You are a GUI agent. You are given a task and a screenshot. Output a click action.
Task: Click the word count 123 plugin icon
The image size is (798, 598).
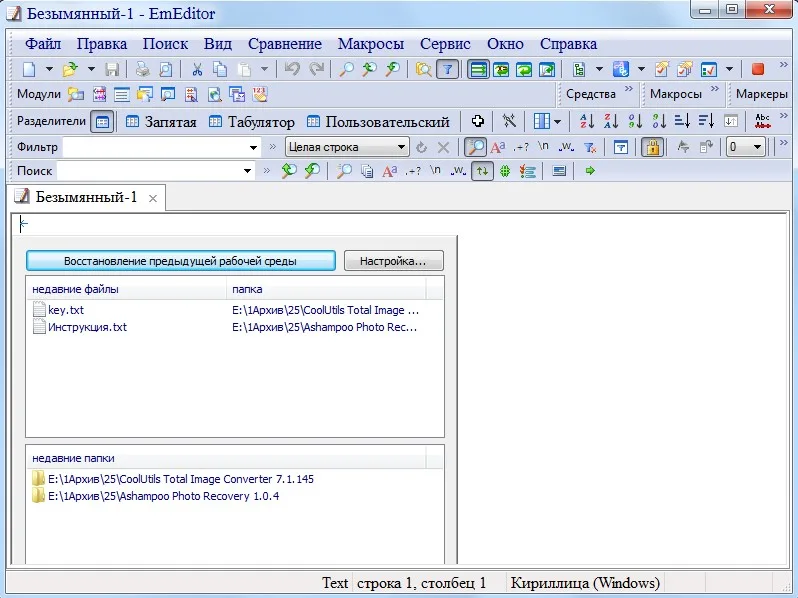click(x=260, y=94)
